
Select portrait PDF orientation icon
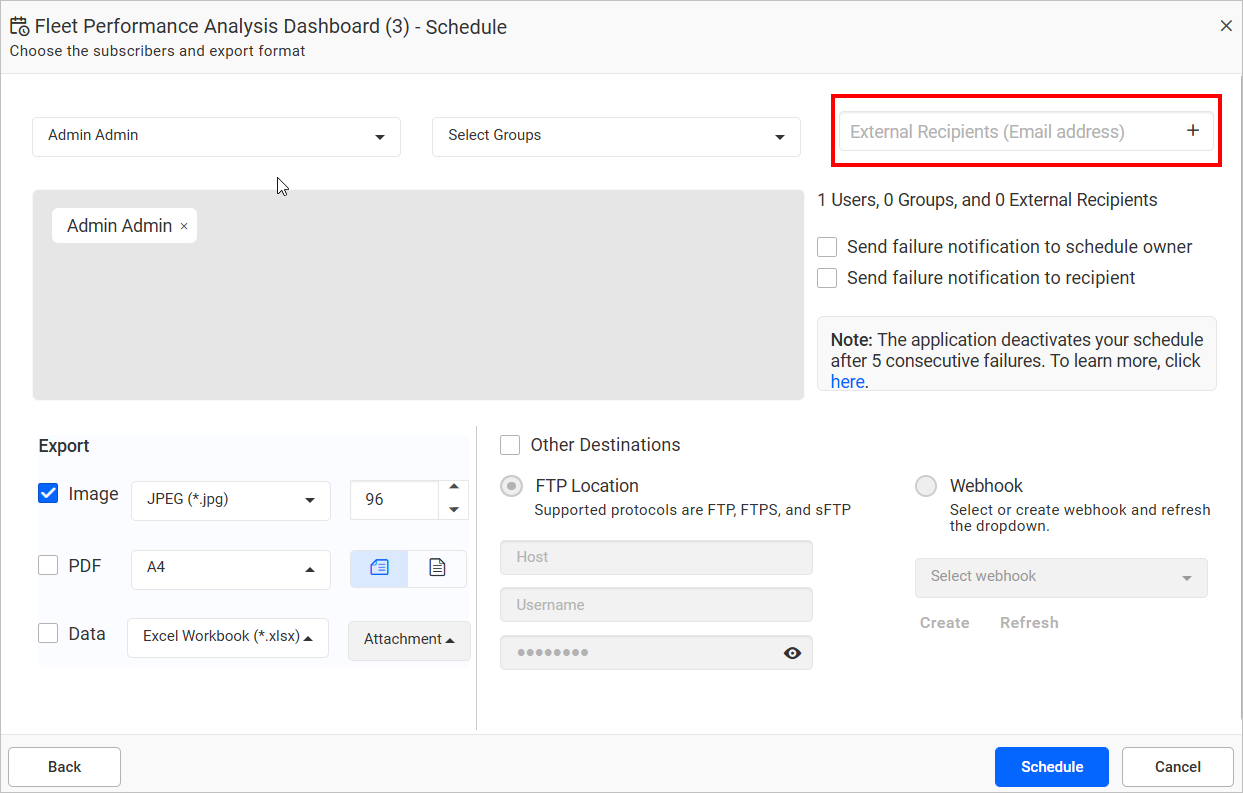click(x=437, y=568)
